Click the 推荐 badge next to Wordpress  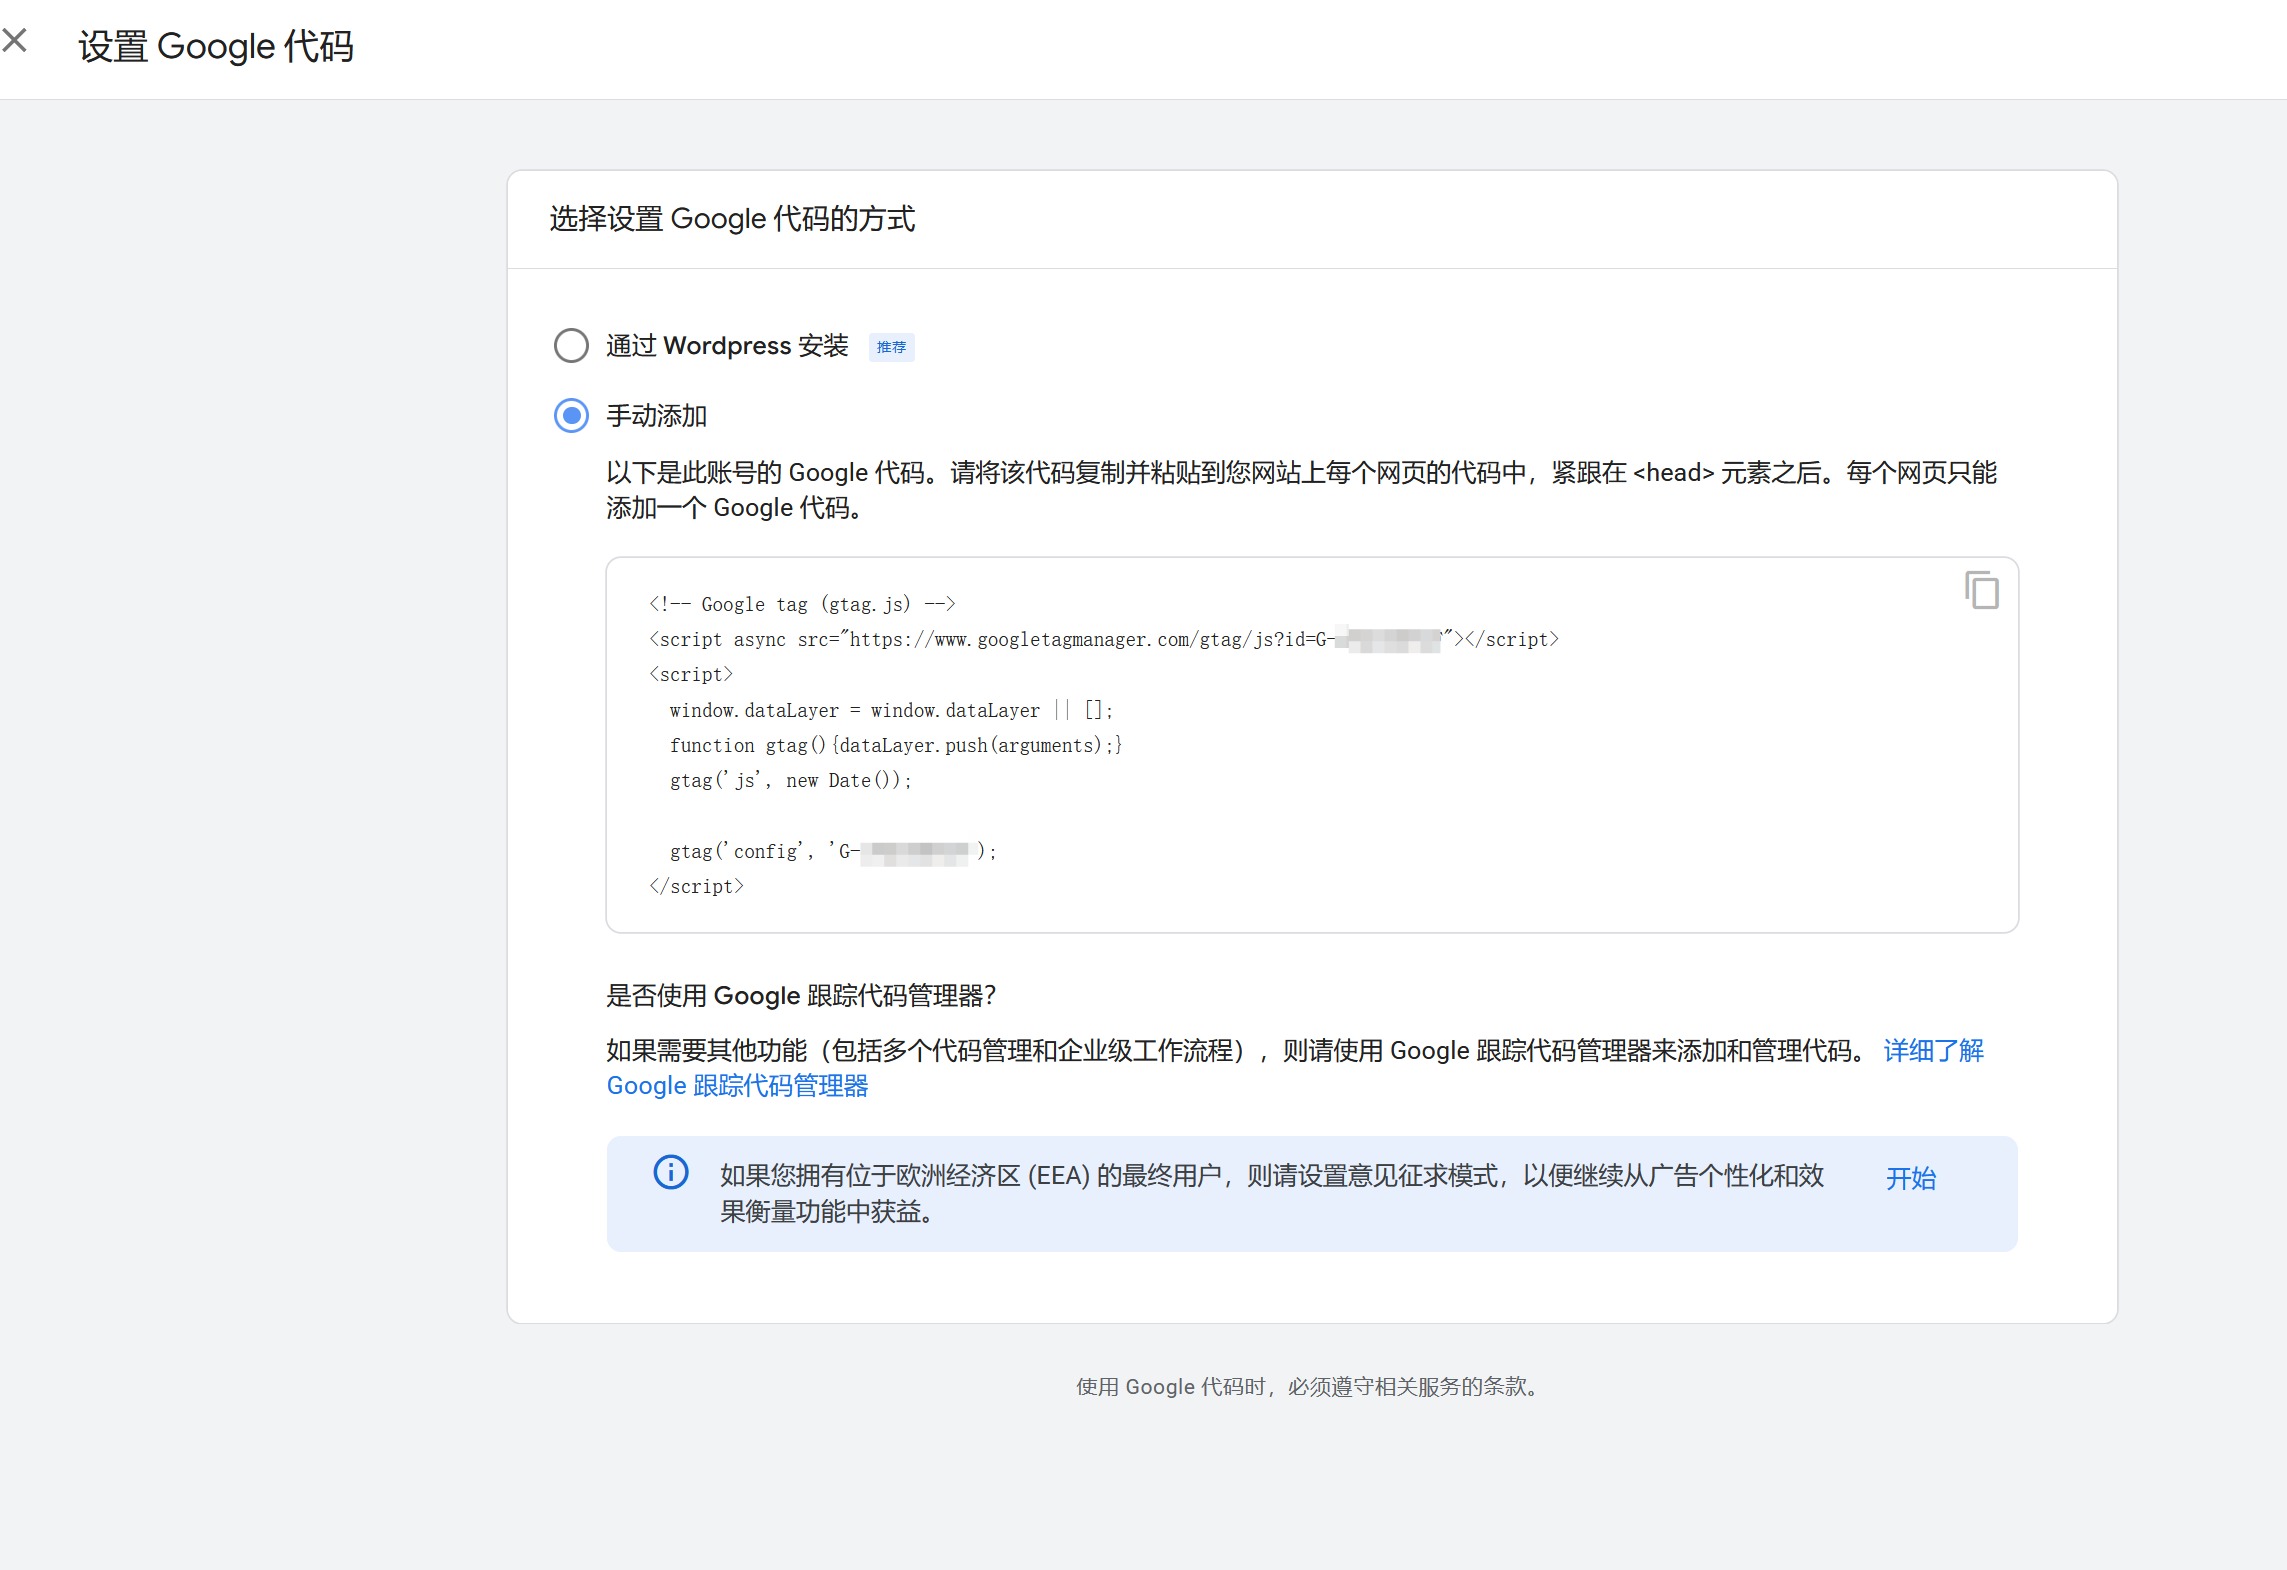(891, 347)
